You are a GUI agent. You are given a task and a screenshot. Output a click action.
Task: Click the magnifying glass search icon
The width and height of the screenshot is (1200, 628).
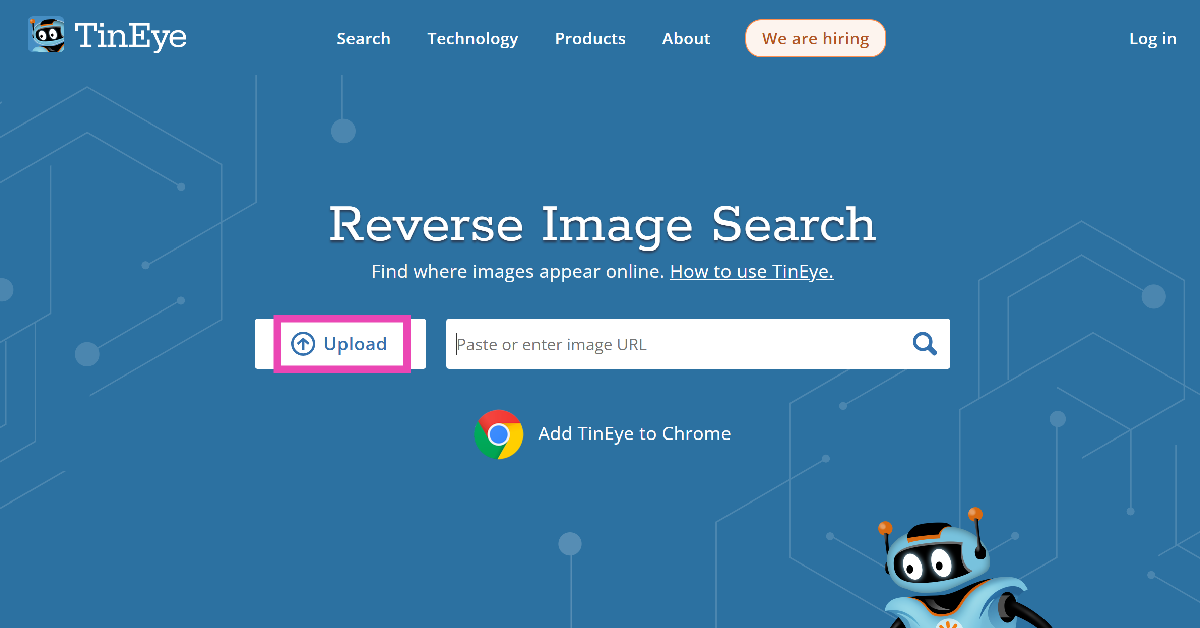tap(925, 344)
